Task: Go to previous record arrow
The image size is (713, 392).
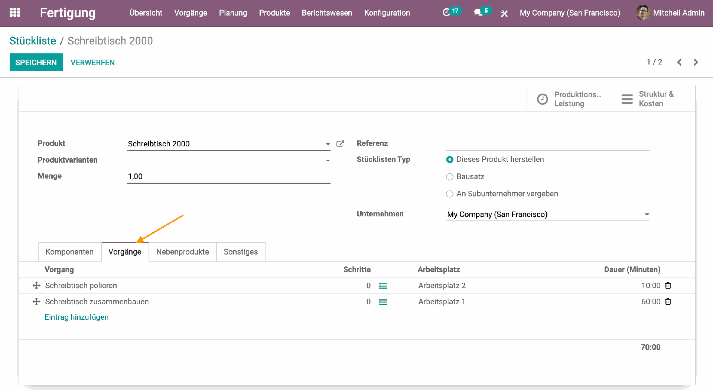Action: coord(679,62)
